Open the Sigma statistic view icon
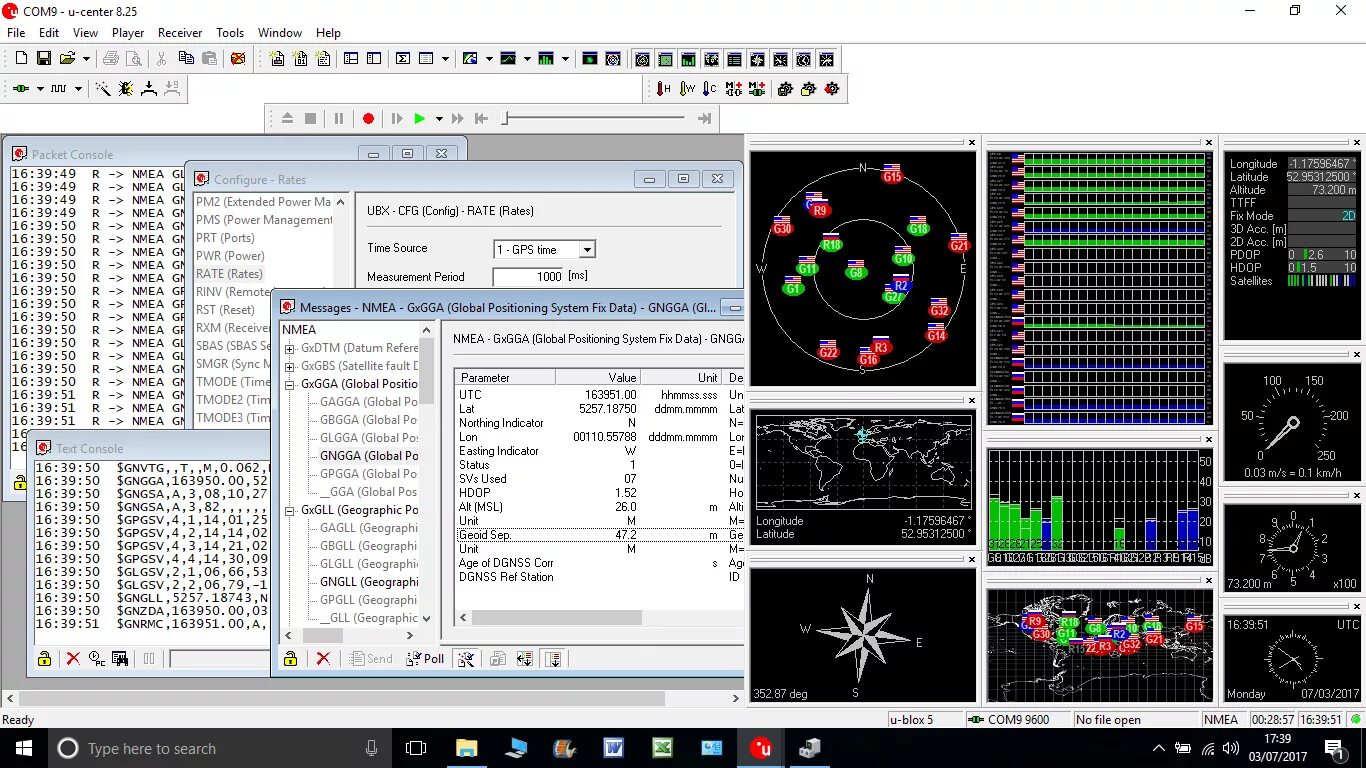This screenshot has width=1366, height=768. tap(403, 59)
